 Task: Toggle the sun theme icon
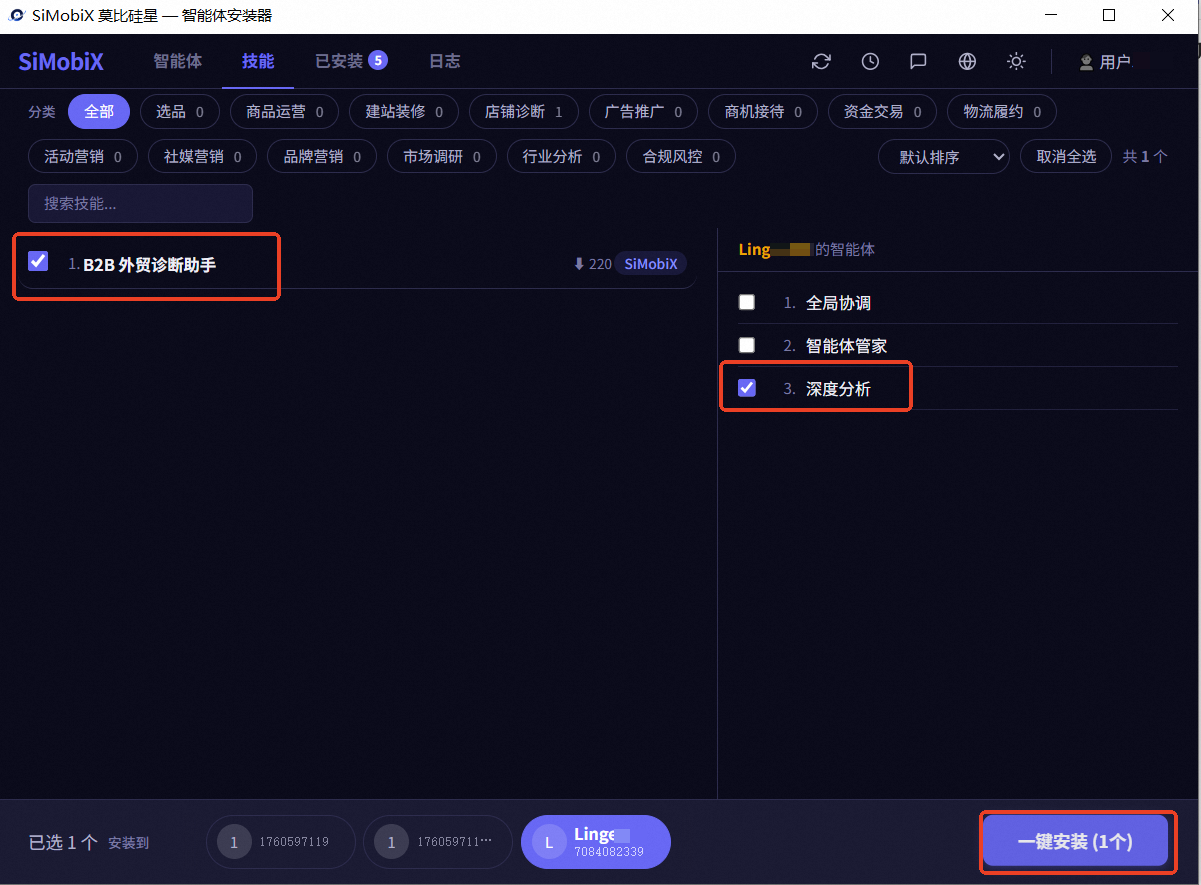pyautogui.click(x=1016, y=62)
